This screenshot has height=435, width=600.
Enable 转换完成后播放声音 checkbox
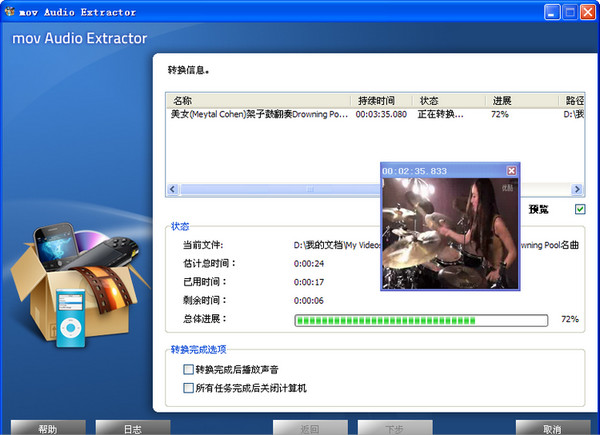[188, 369]
